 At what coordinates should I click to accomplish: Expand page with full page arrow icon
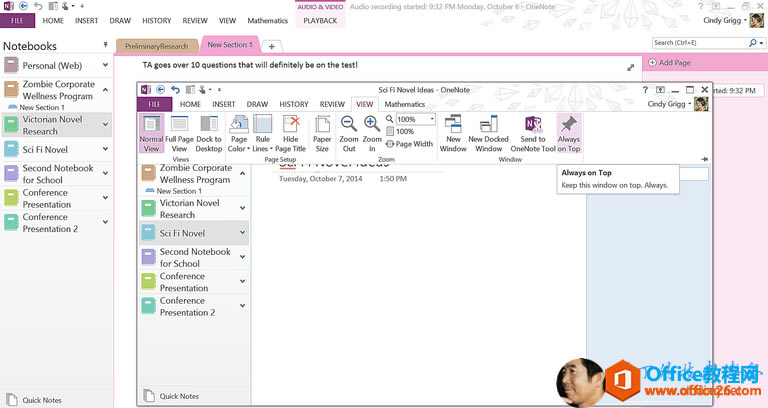coord(631,68)
